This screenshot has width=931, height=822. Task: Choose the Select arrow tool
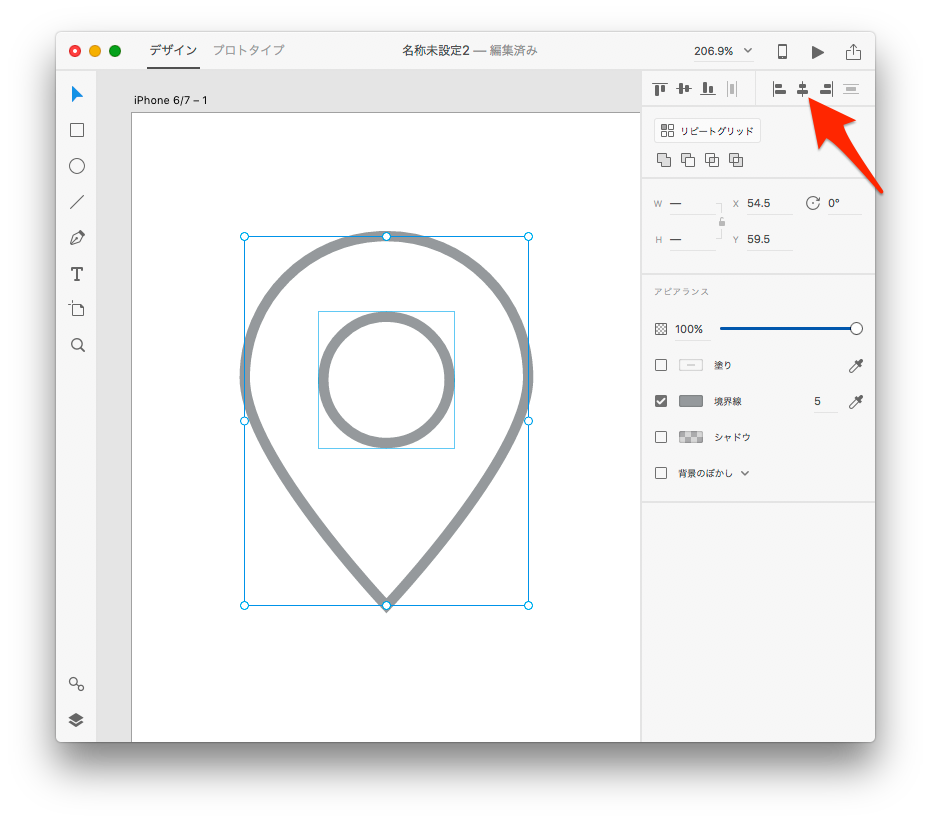point(77,94)
